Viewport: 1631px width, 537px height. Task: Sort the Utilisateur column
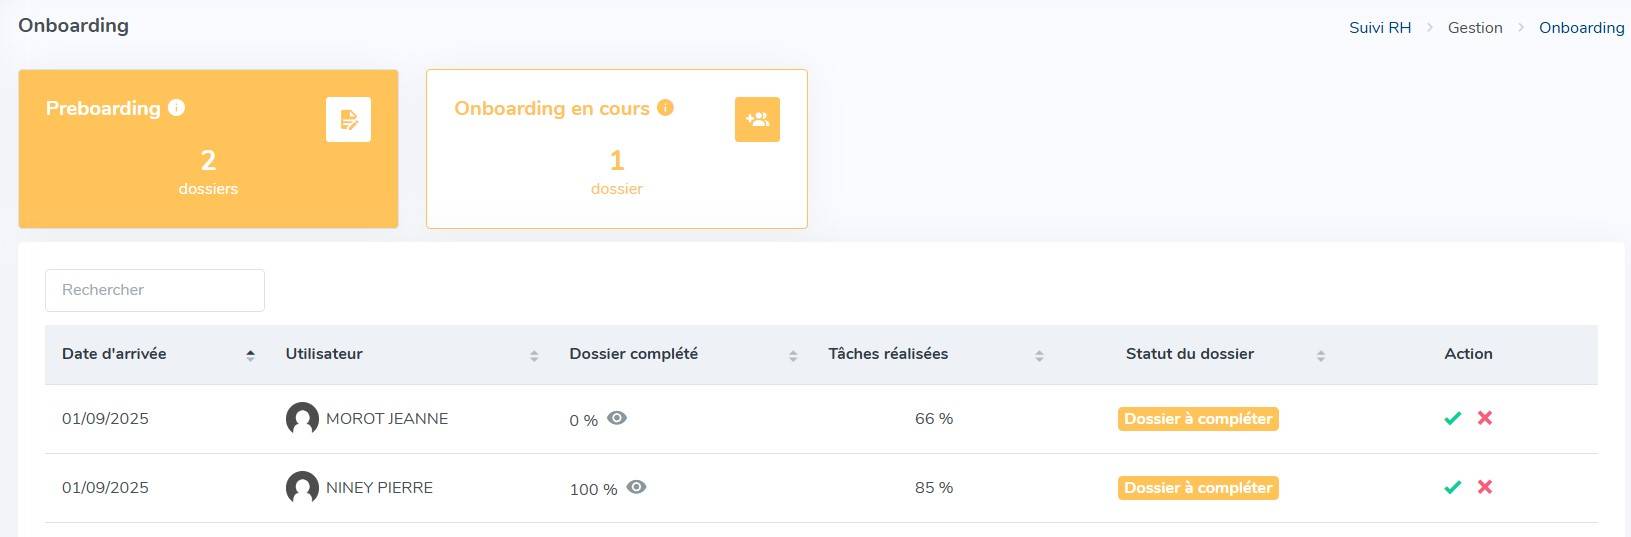click(534, 355)
